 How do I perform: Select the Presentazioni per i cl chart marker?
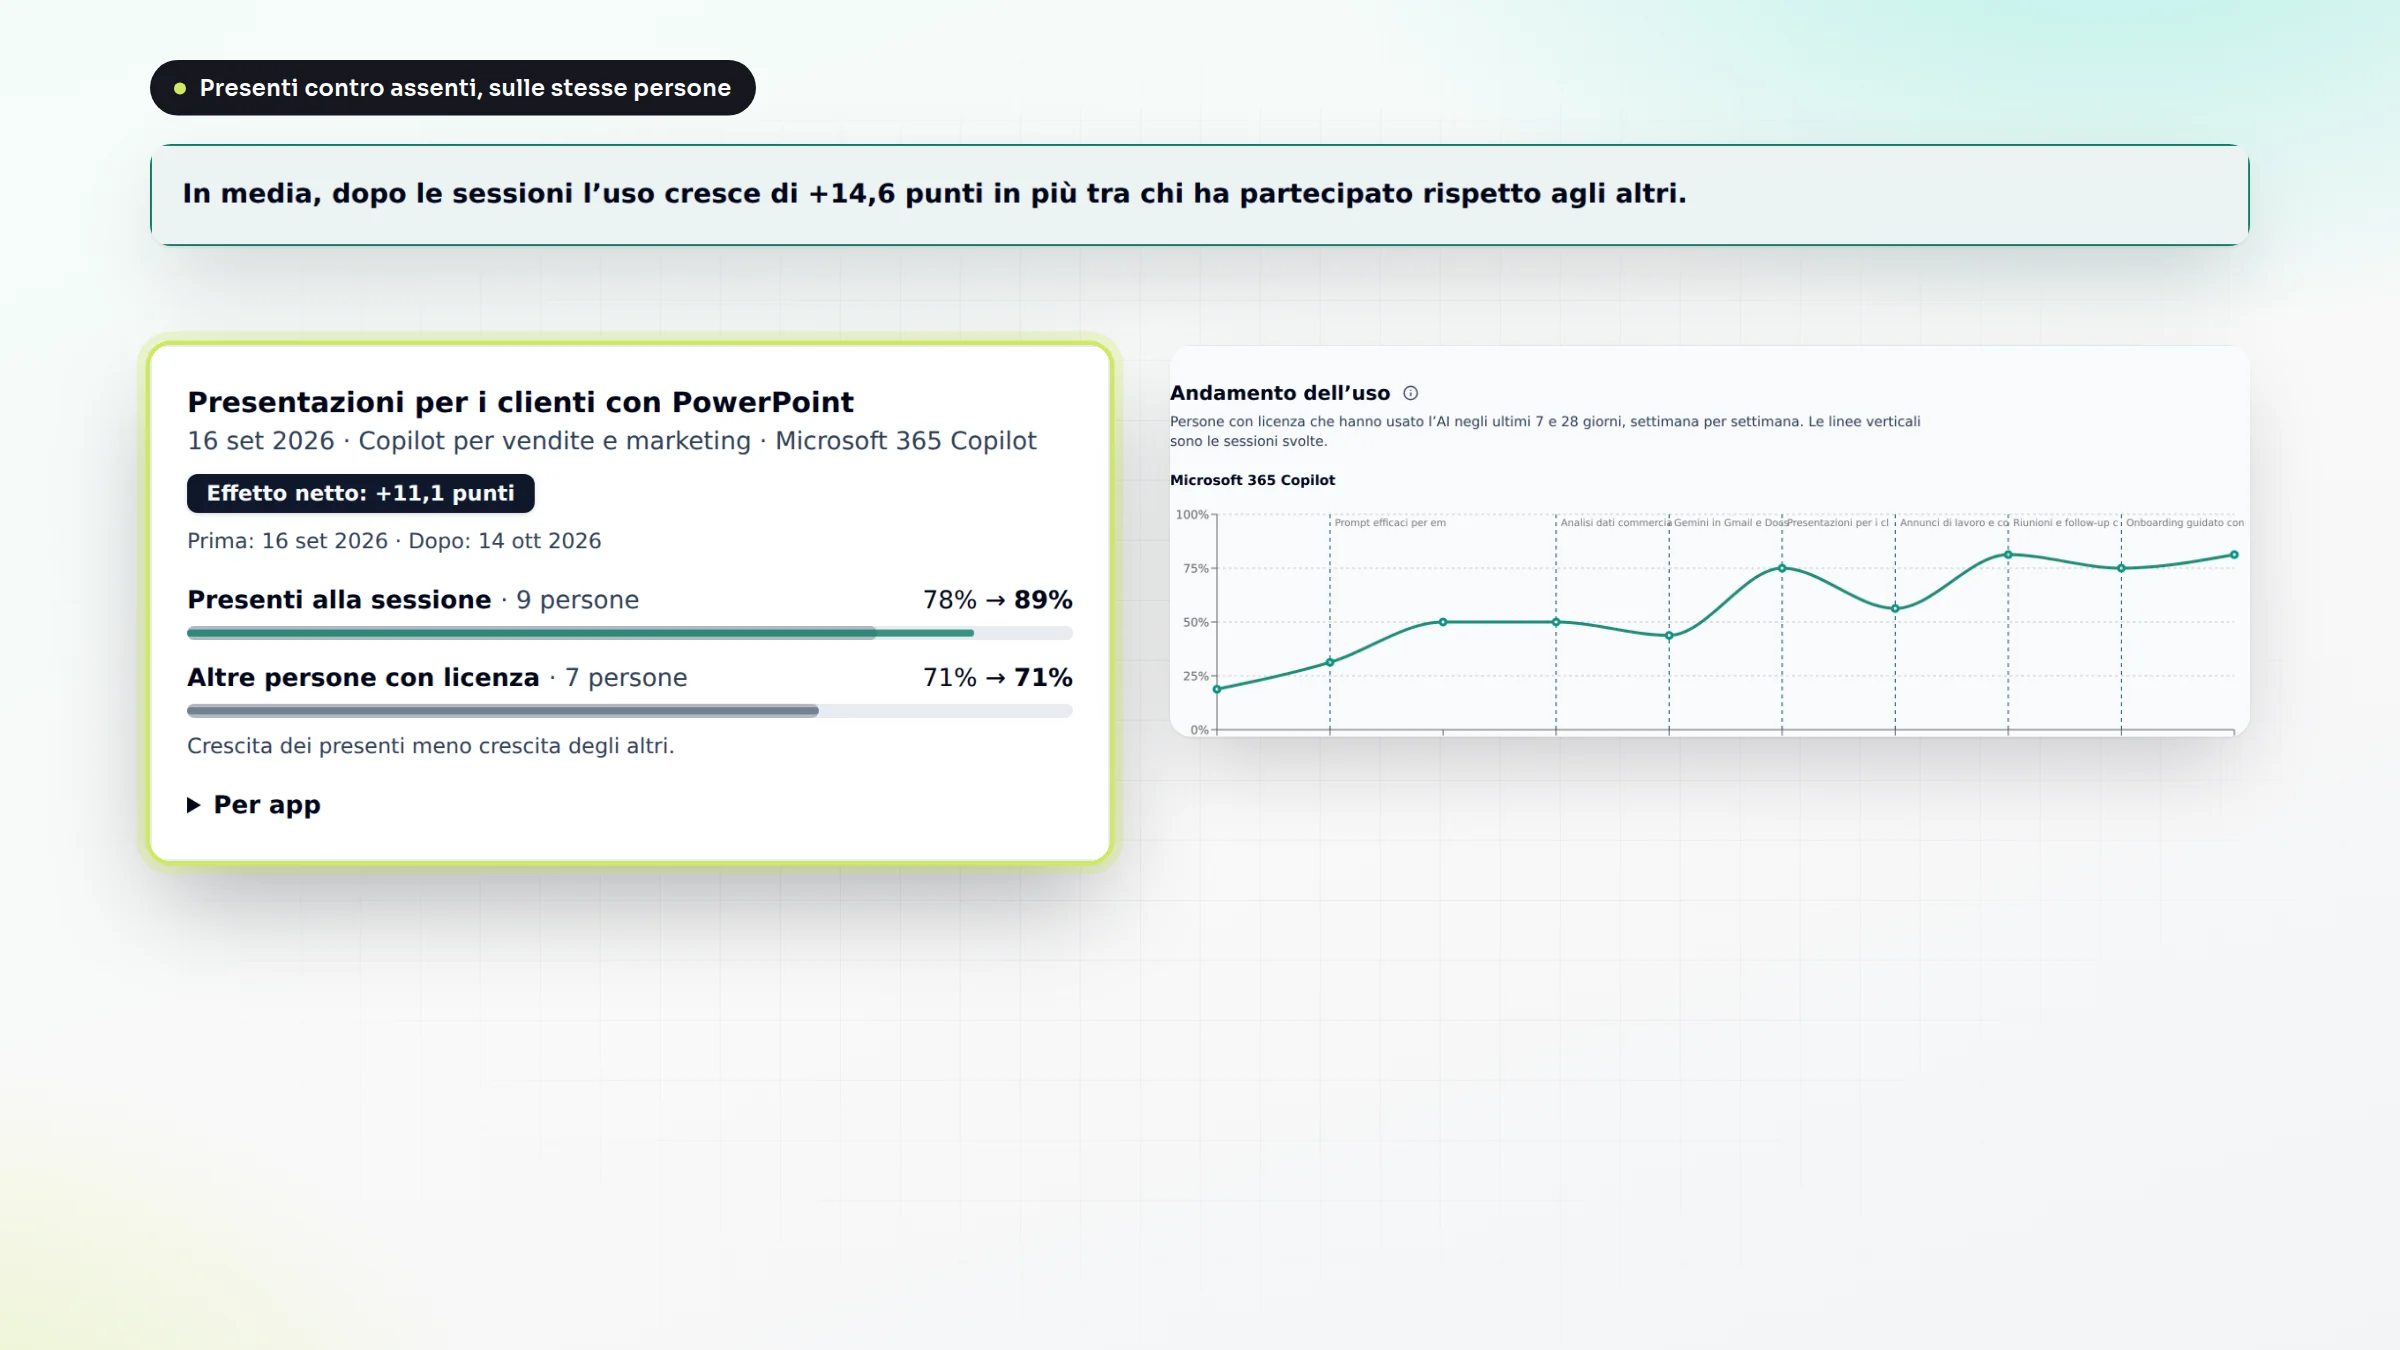(x=1838, y=523)
